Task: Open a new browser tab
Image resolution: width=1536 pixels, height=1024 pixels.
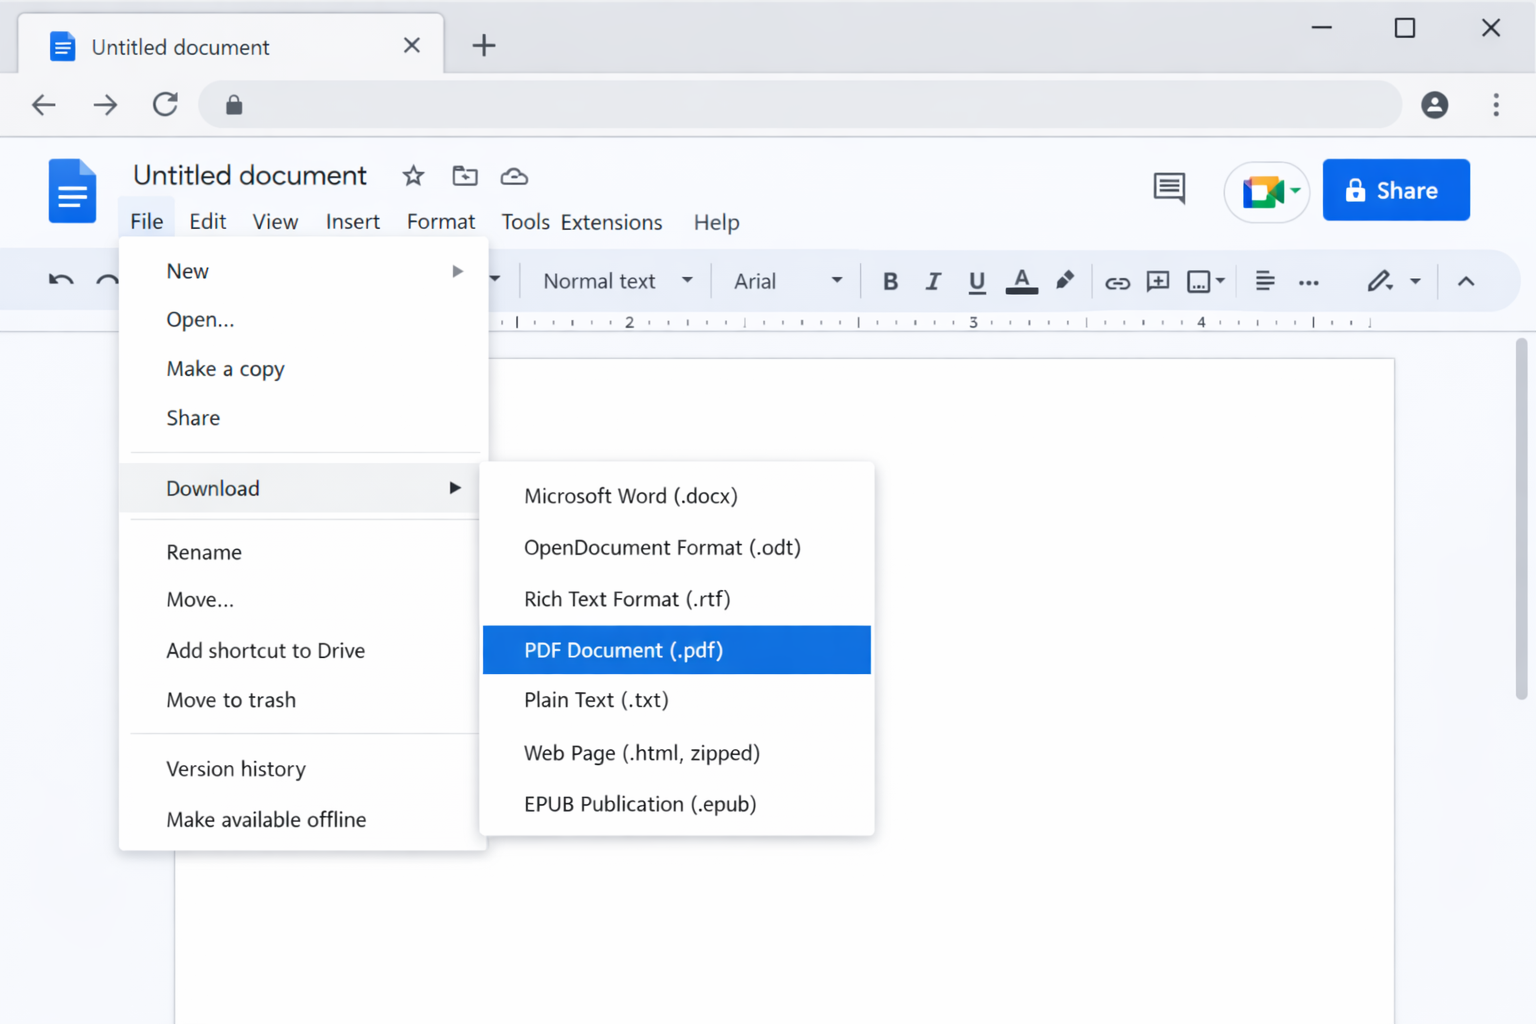Action: pos(484,45)
